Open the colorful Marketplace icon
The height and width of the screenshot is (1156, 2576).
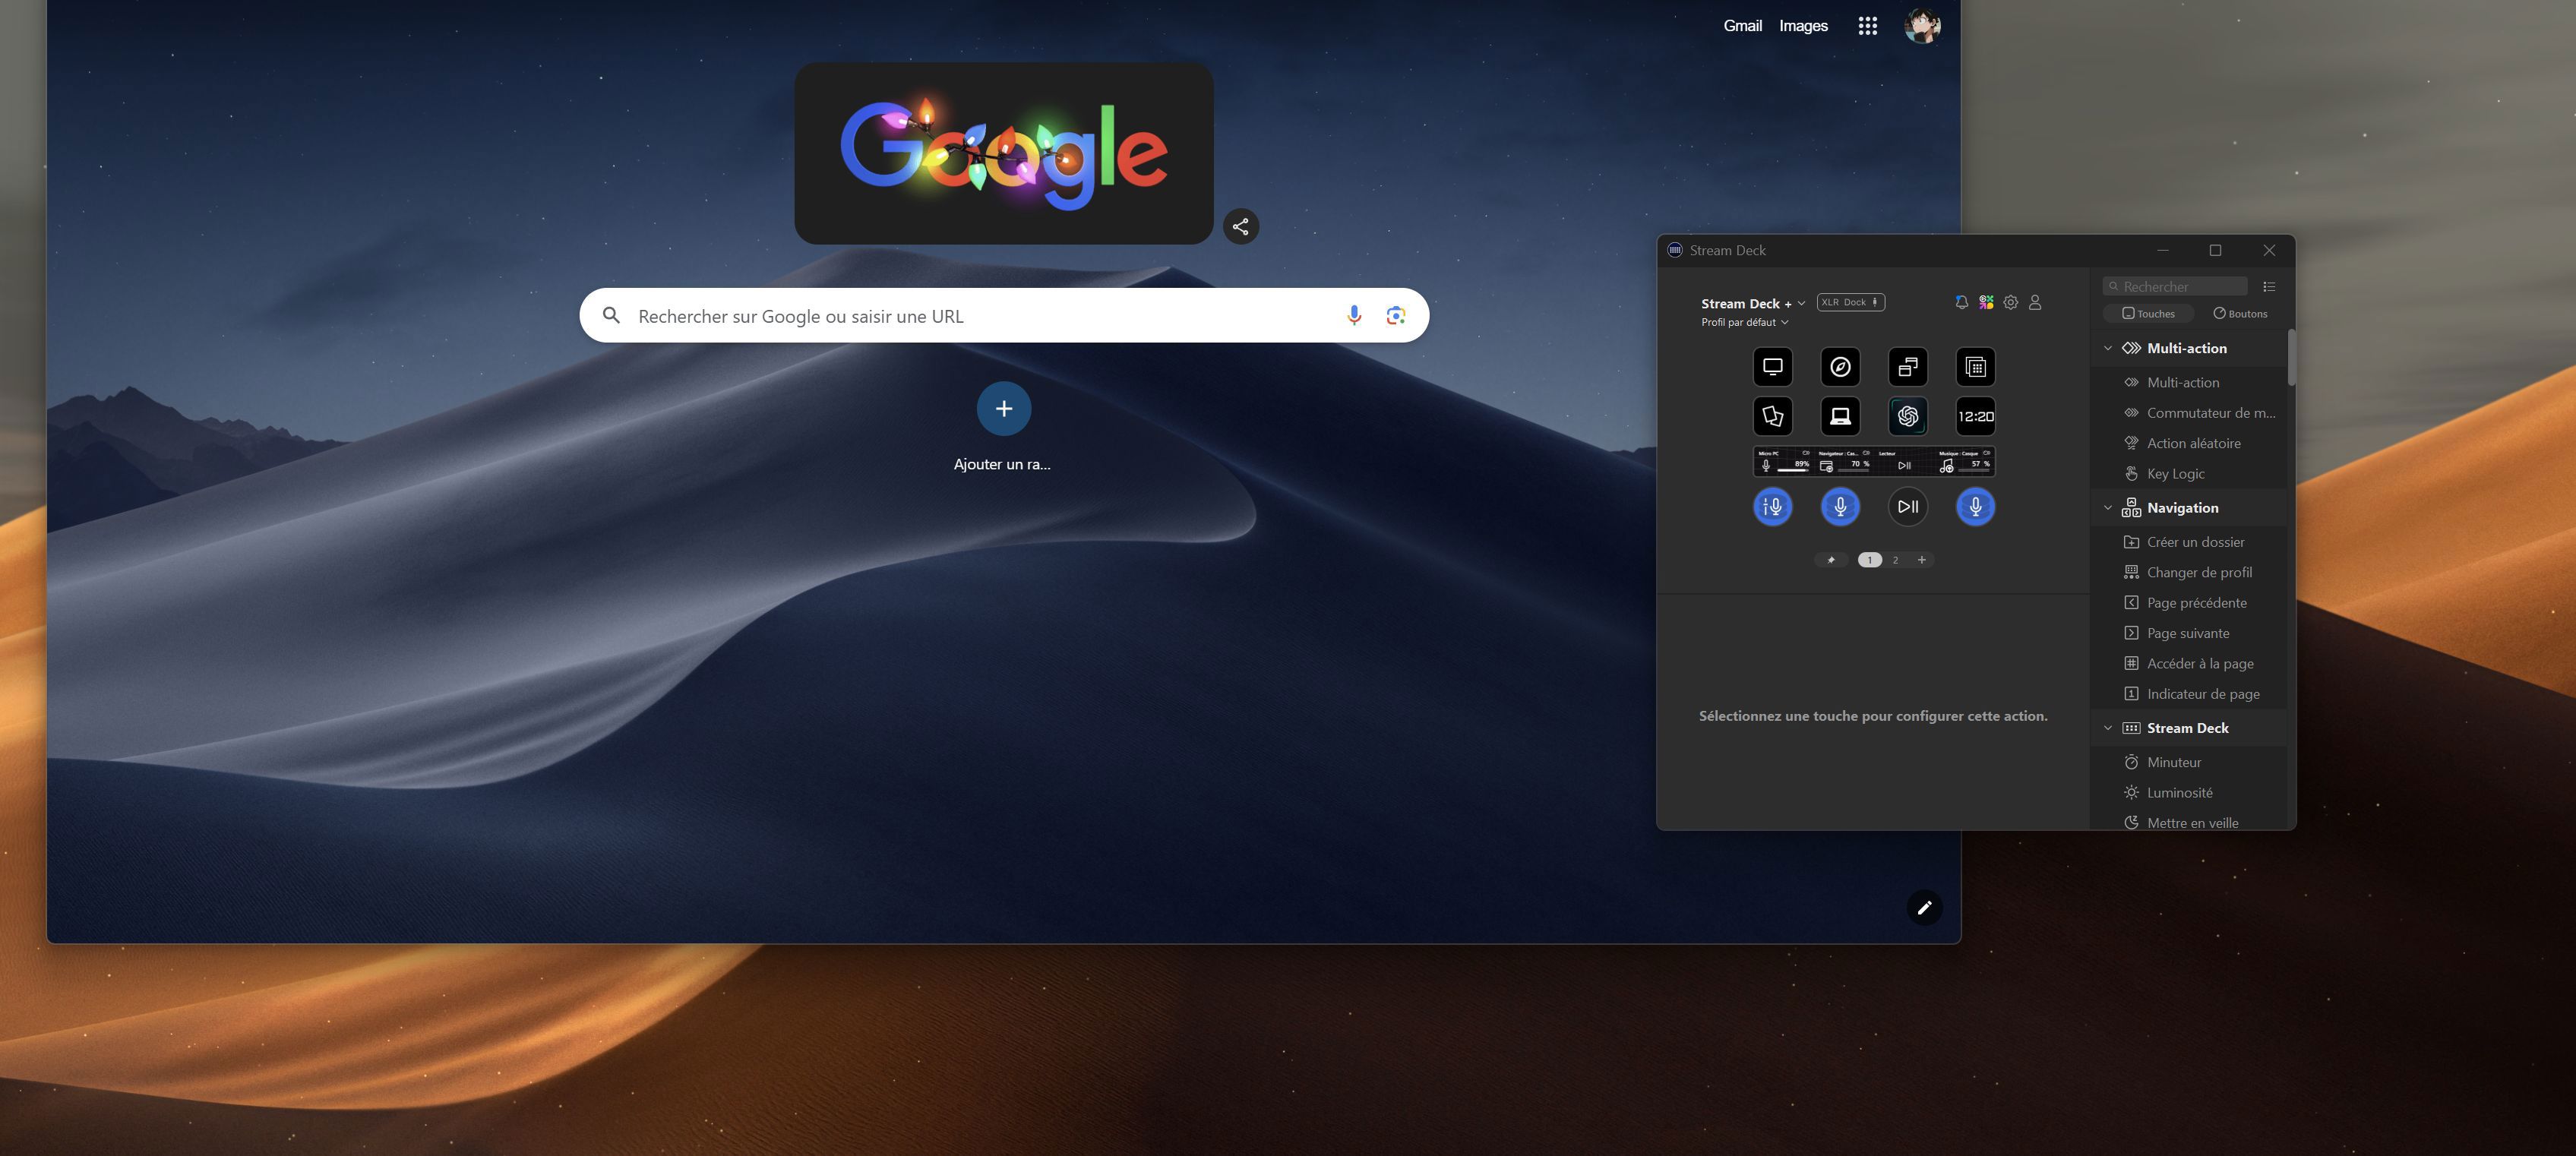pos(1986,302)
